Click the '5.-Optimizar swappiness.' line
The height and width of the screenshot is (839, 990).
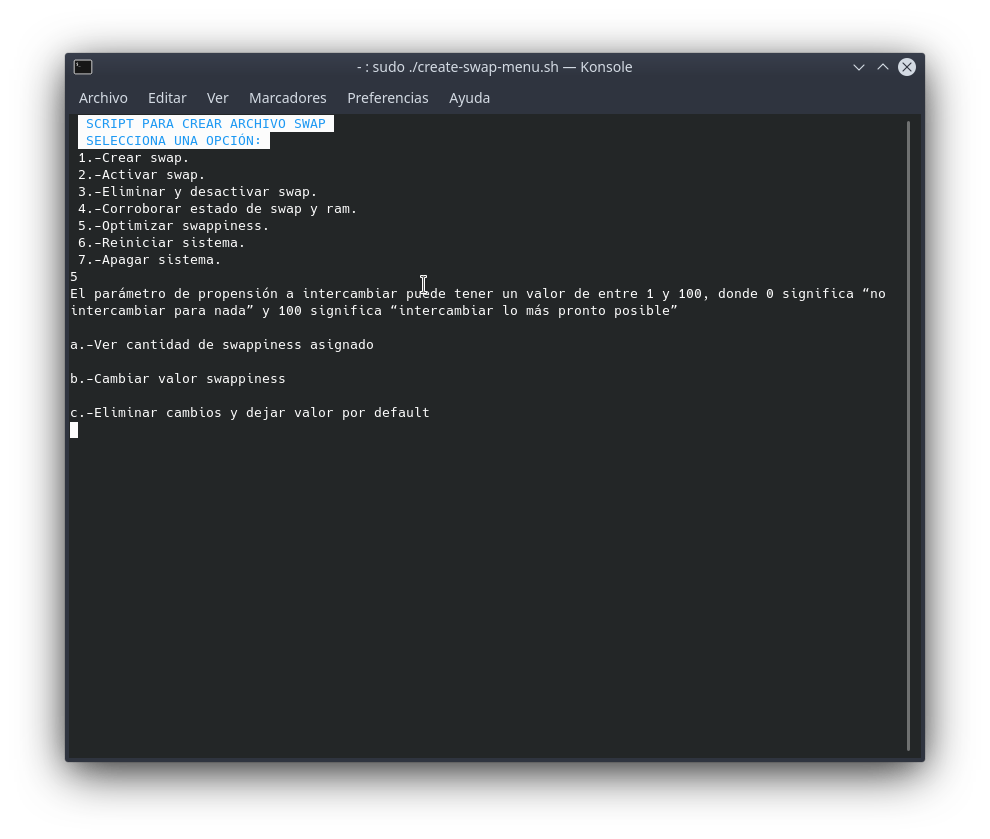pyautogui.click(x=173, y=226)
